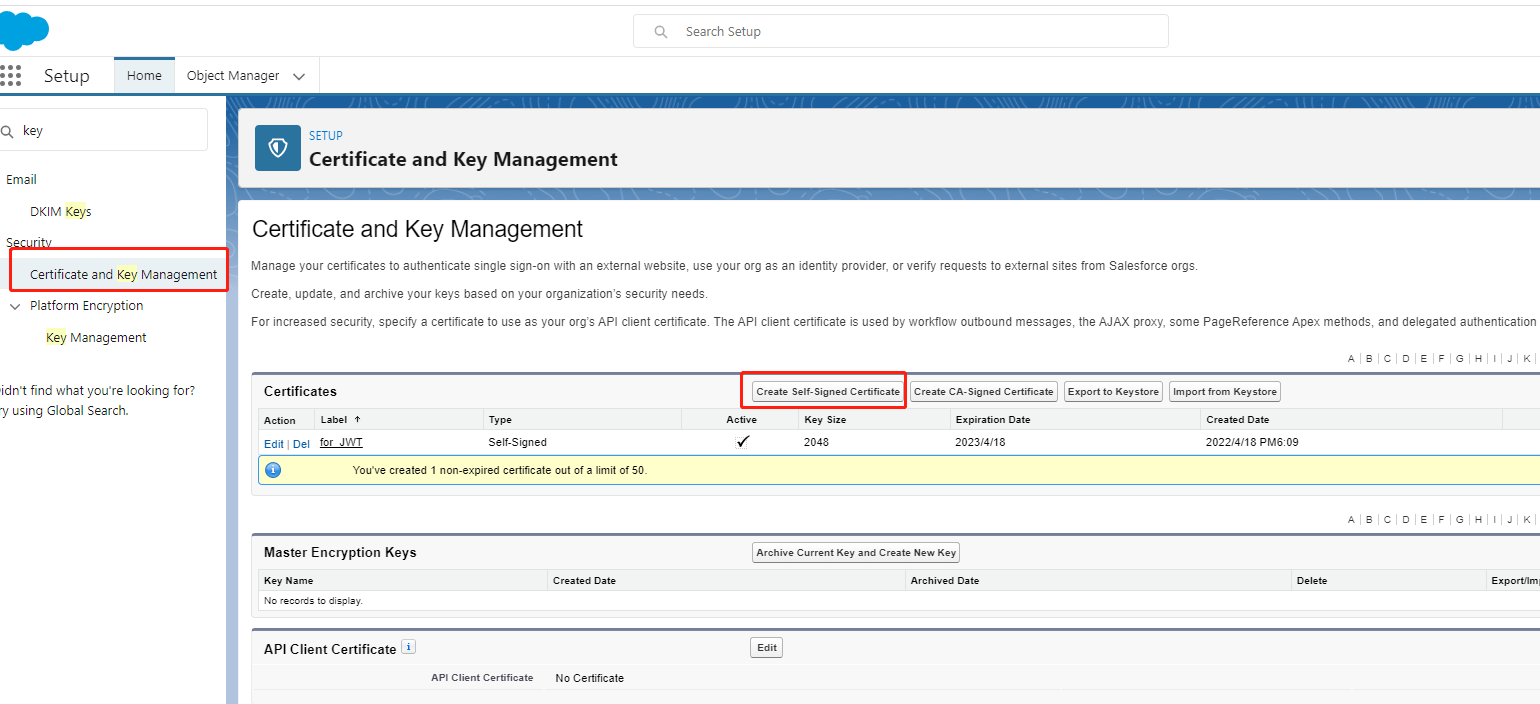Click the Export to Keystore button
The height and width of the screenshot is (704, 1540).
point(1112,391)
